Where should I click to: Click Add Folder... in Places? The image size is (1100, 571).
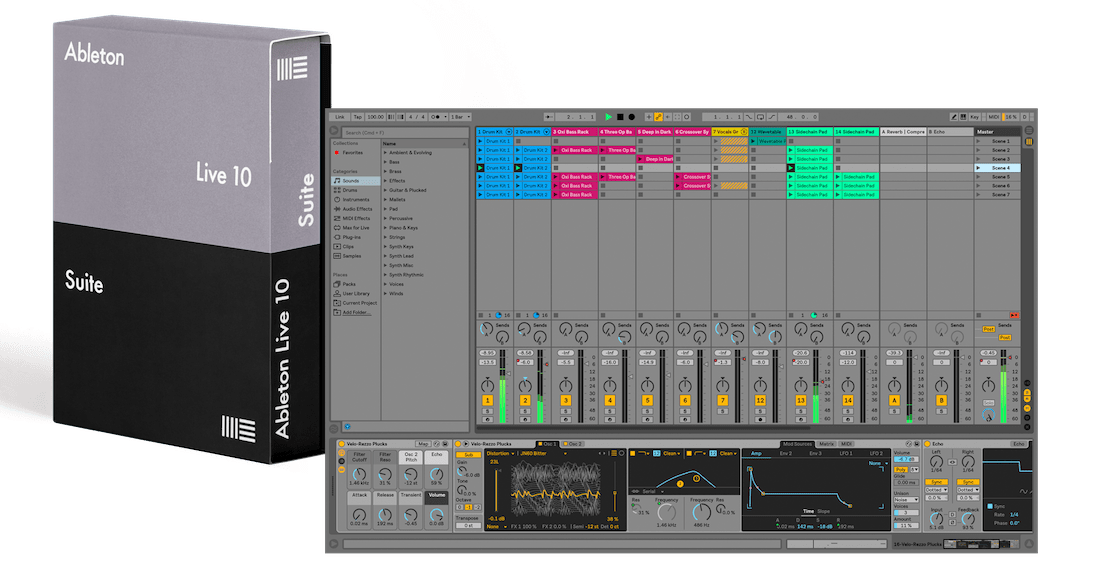(x=356, y=312)
